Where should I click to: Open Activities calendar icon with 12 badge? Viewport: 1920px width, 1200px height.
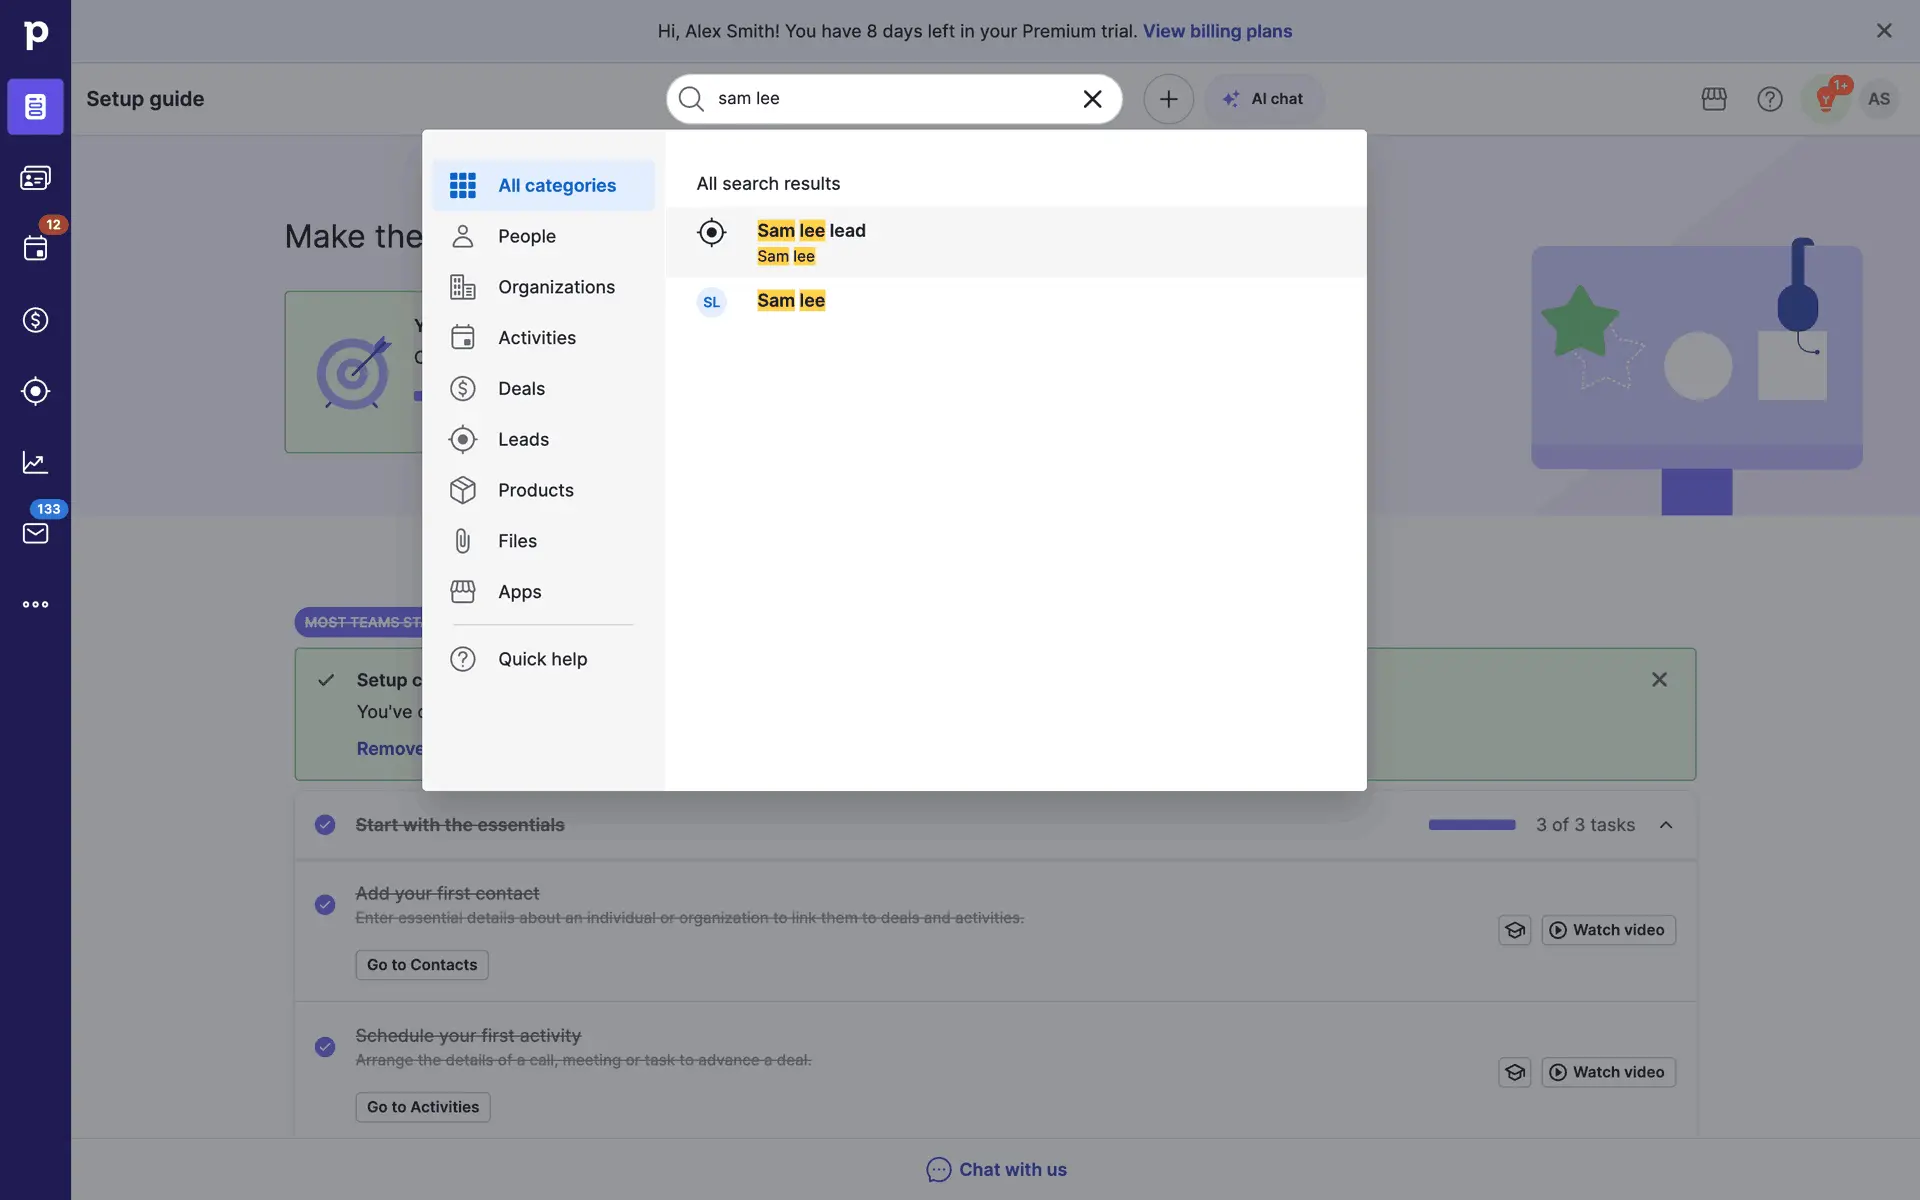[35, 249]
